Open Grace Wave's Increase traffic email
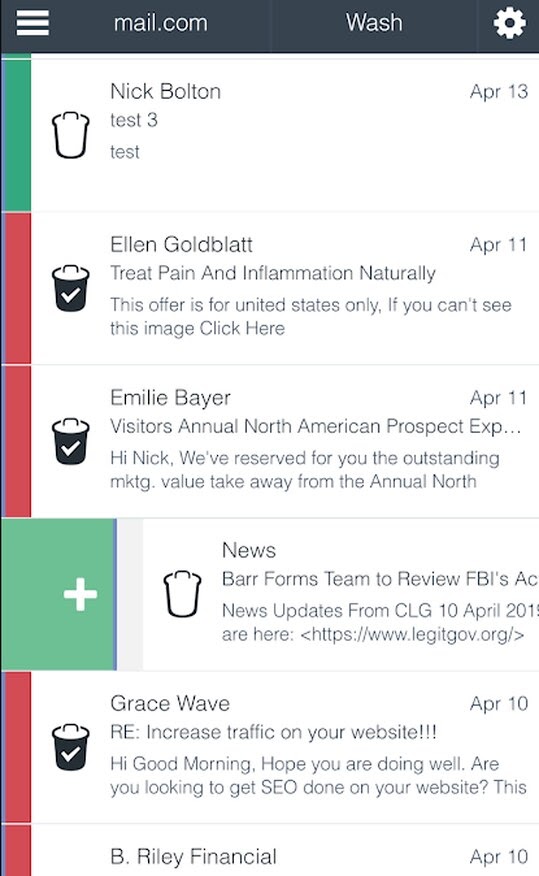The width and height of the screenshot is (539, 876). 285,748
